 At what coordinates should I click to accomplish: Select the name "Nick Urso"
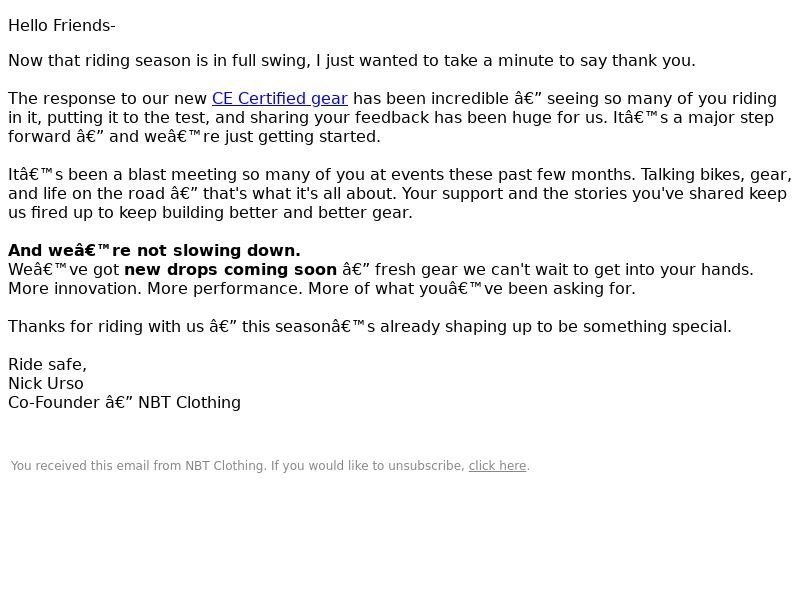tap(45, 384)
